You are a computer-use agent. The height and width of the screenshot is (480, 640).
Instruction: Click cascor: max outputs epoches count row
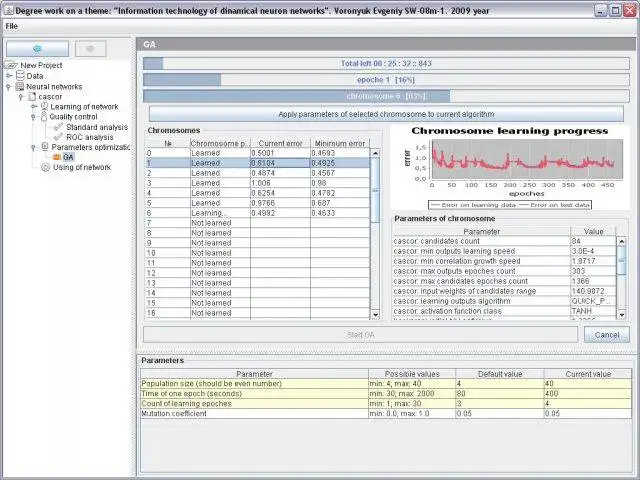pyautogui.click(x=504, y=271)
